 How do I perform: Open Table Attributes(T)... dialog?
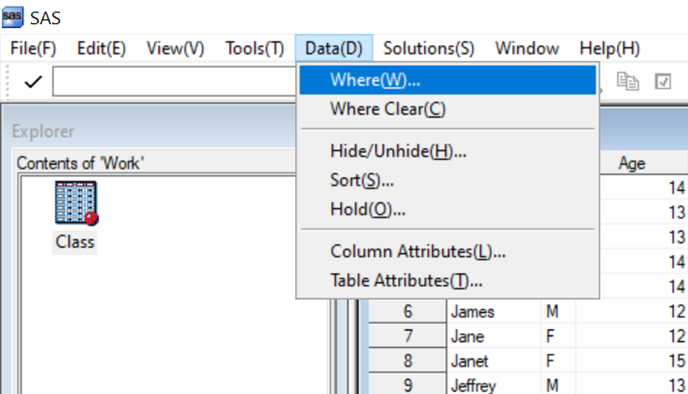click(x=448, y=280)
